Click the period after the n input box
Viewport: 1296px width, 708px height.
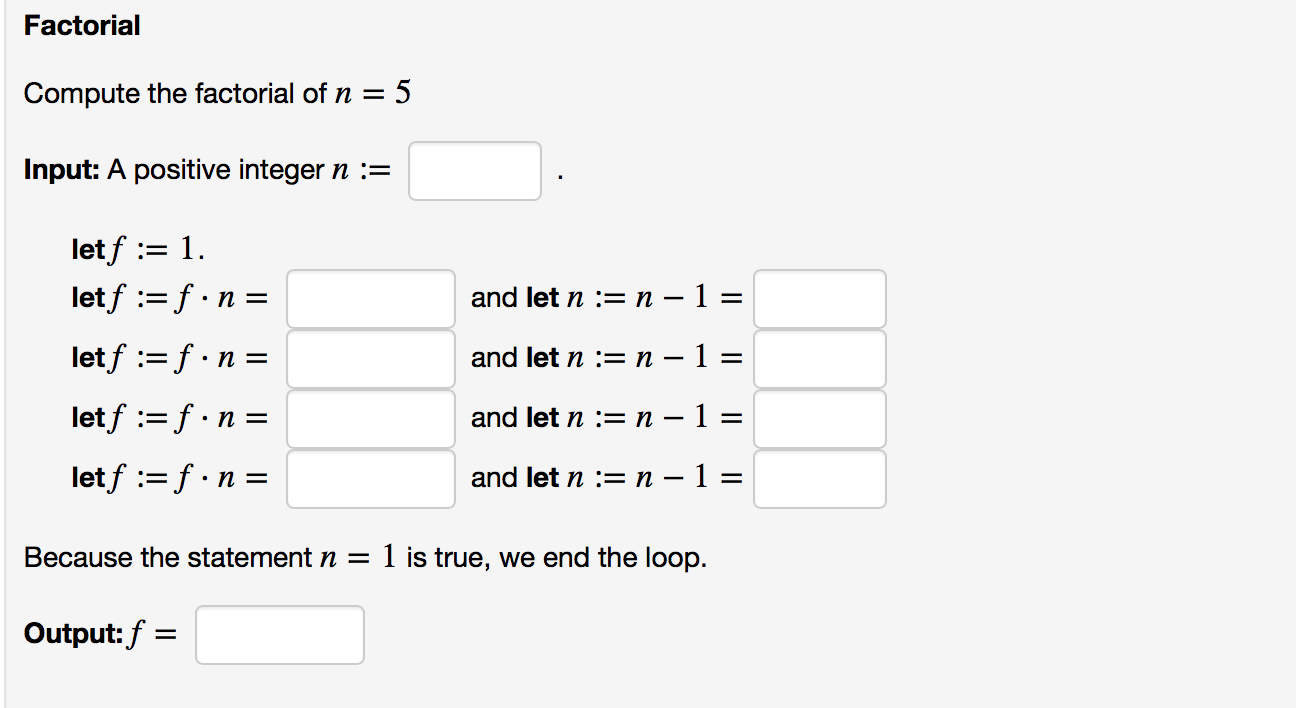tap(559, 176)
